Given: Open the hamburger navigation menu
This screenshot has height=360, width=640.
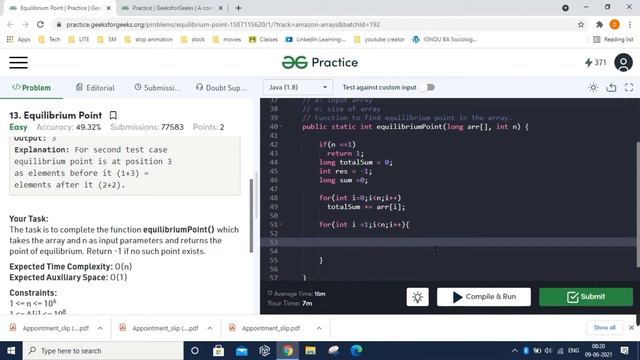Looking at the screenshot, I should pos(18,62).
